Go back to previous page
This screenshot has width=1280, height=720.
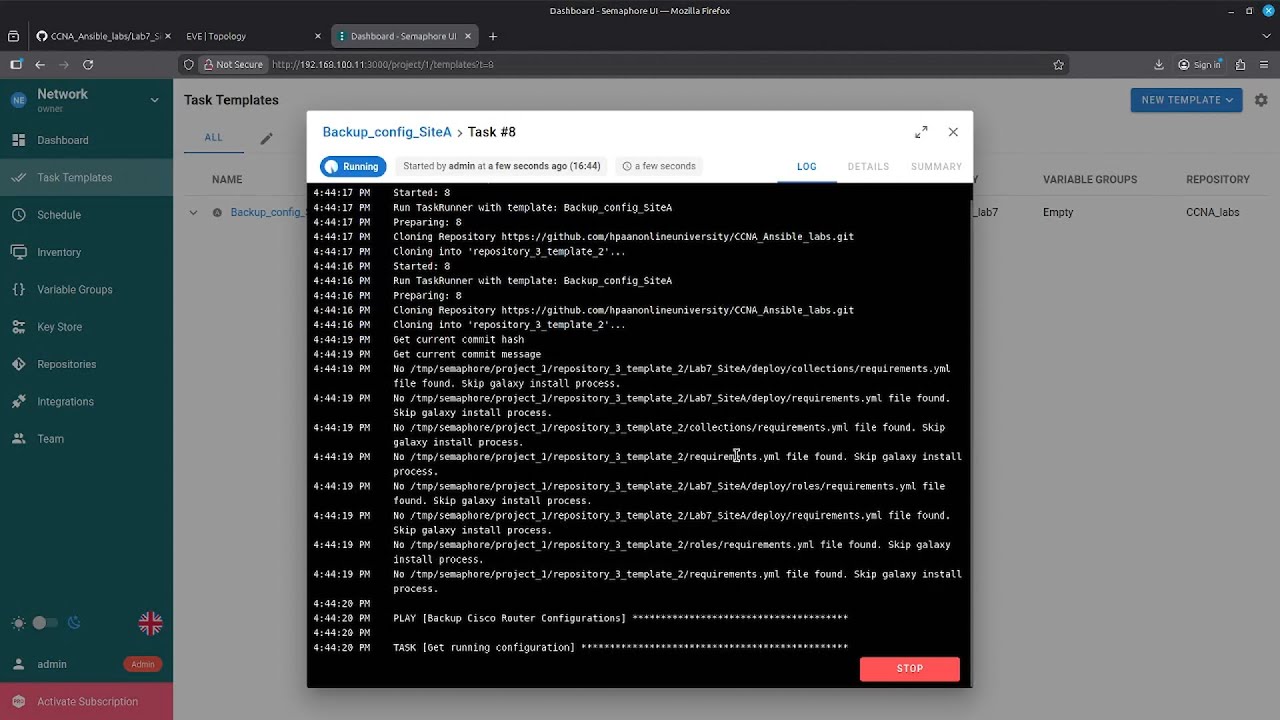click(x=40, y=64)
